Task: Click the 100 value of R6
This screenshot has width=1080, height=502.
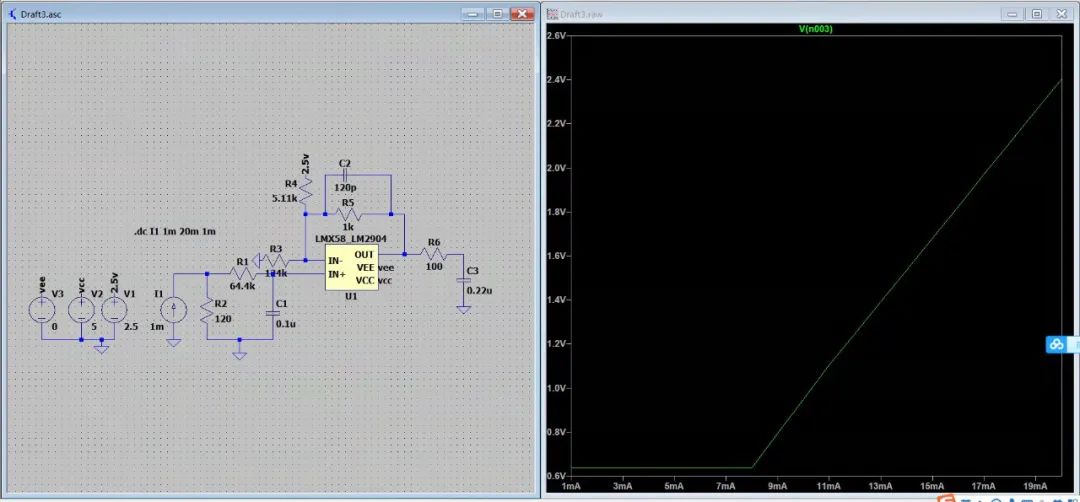Action: [x=434, y=266]
